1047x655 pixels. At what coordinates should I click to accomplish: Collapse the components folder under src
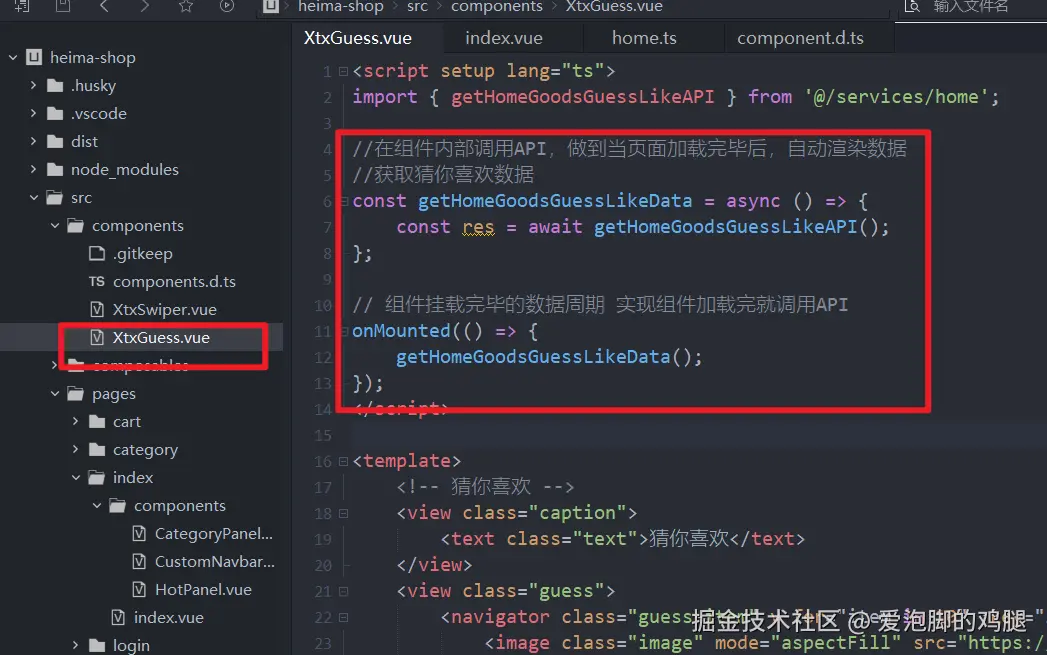[x=55, y=226]
